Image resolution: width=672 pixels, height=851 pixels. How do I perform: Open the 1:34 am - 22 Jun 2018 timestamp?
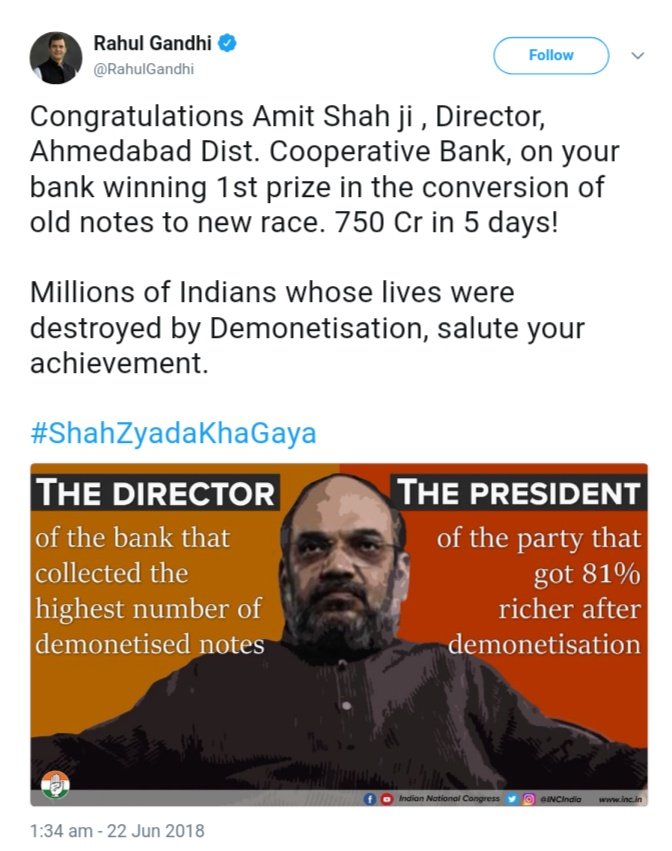(117, 831)
